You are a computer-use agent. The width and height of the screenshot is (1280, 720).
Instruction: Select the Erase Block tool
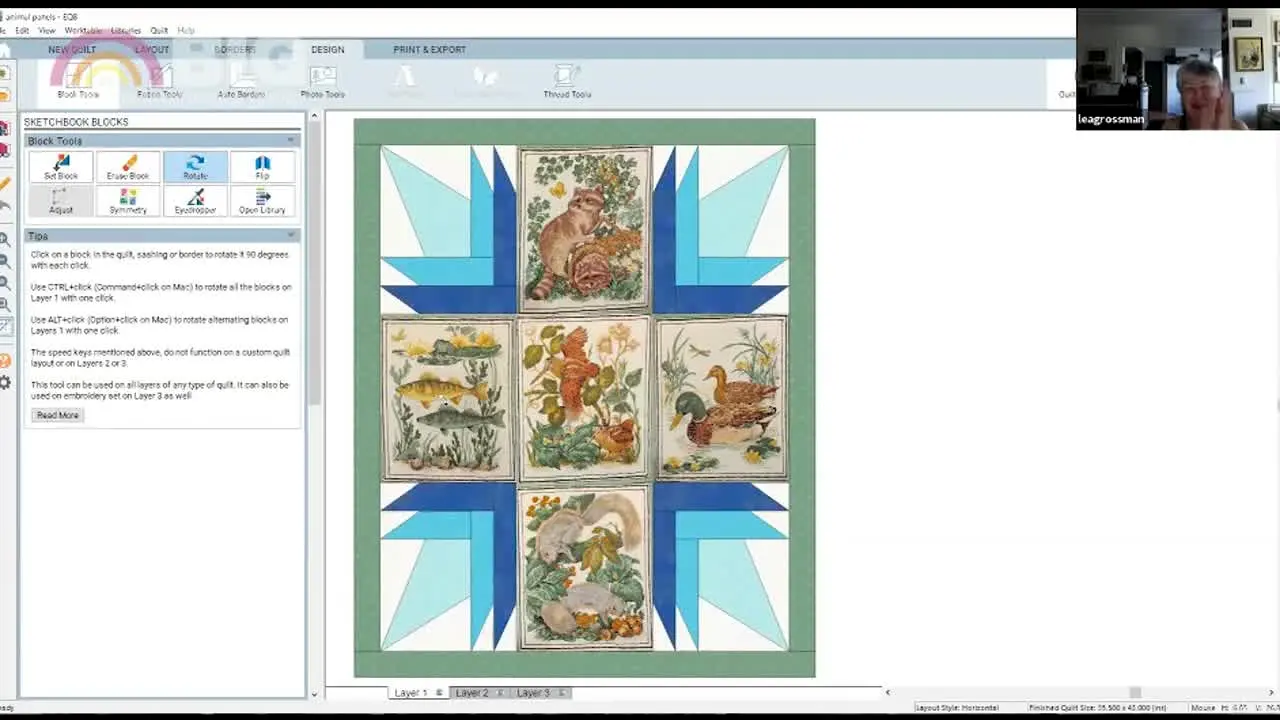tap(128, 167)
